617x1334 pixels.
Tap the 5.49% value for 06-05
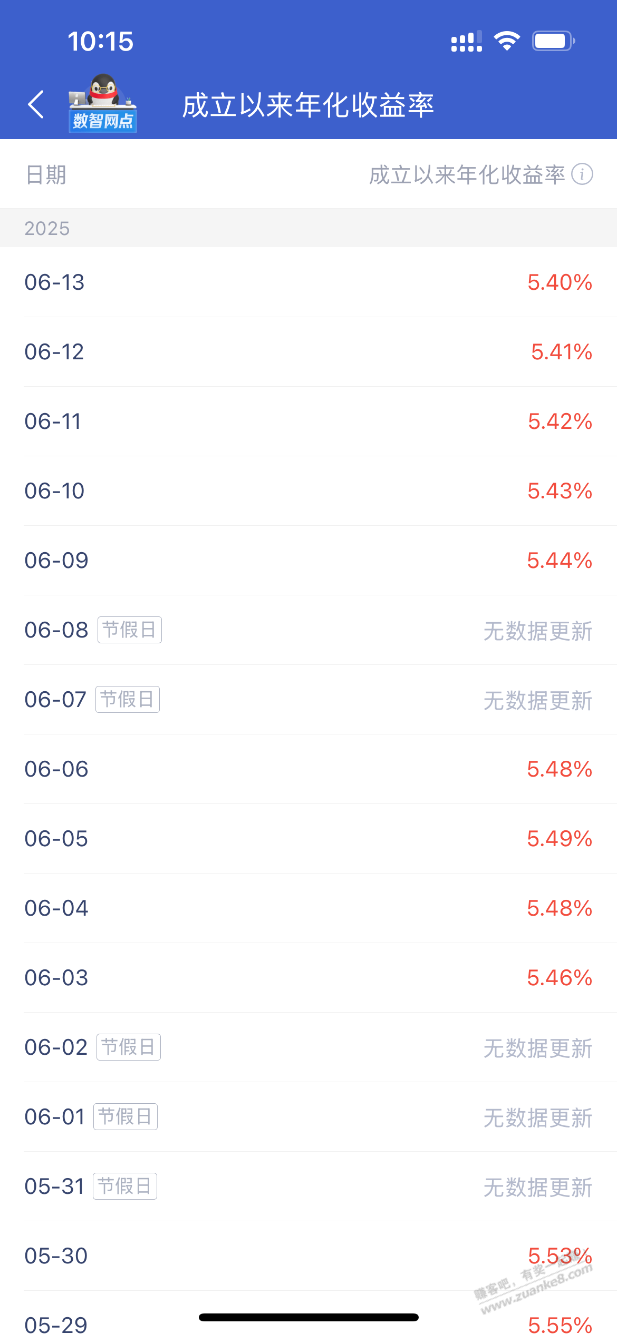coord(560,839)
